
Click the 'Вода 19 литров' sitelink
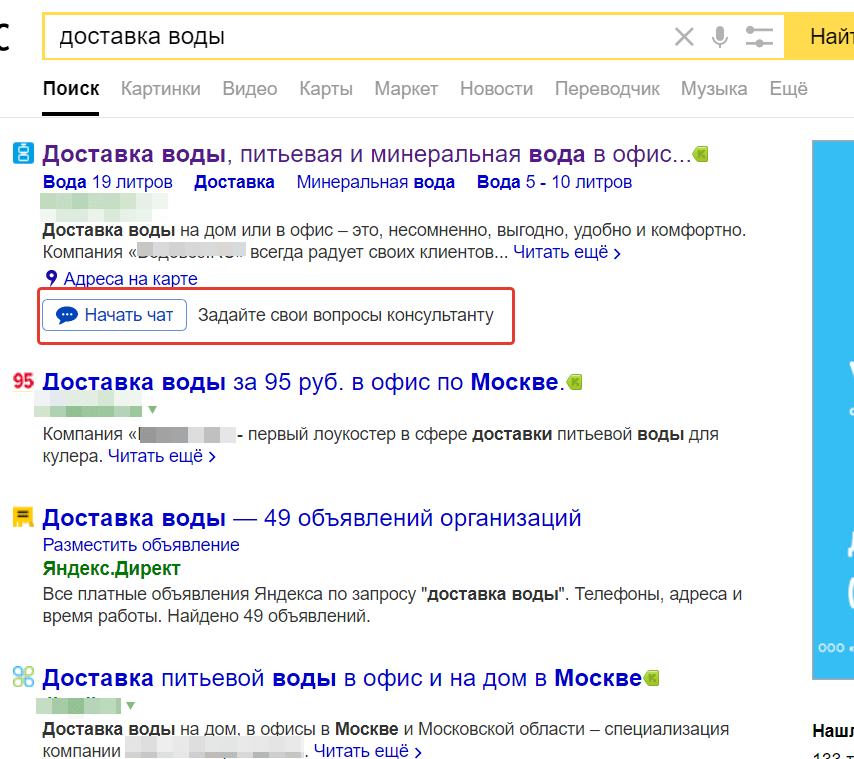pyautogui.click(x=107, y=182)
